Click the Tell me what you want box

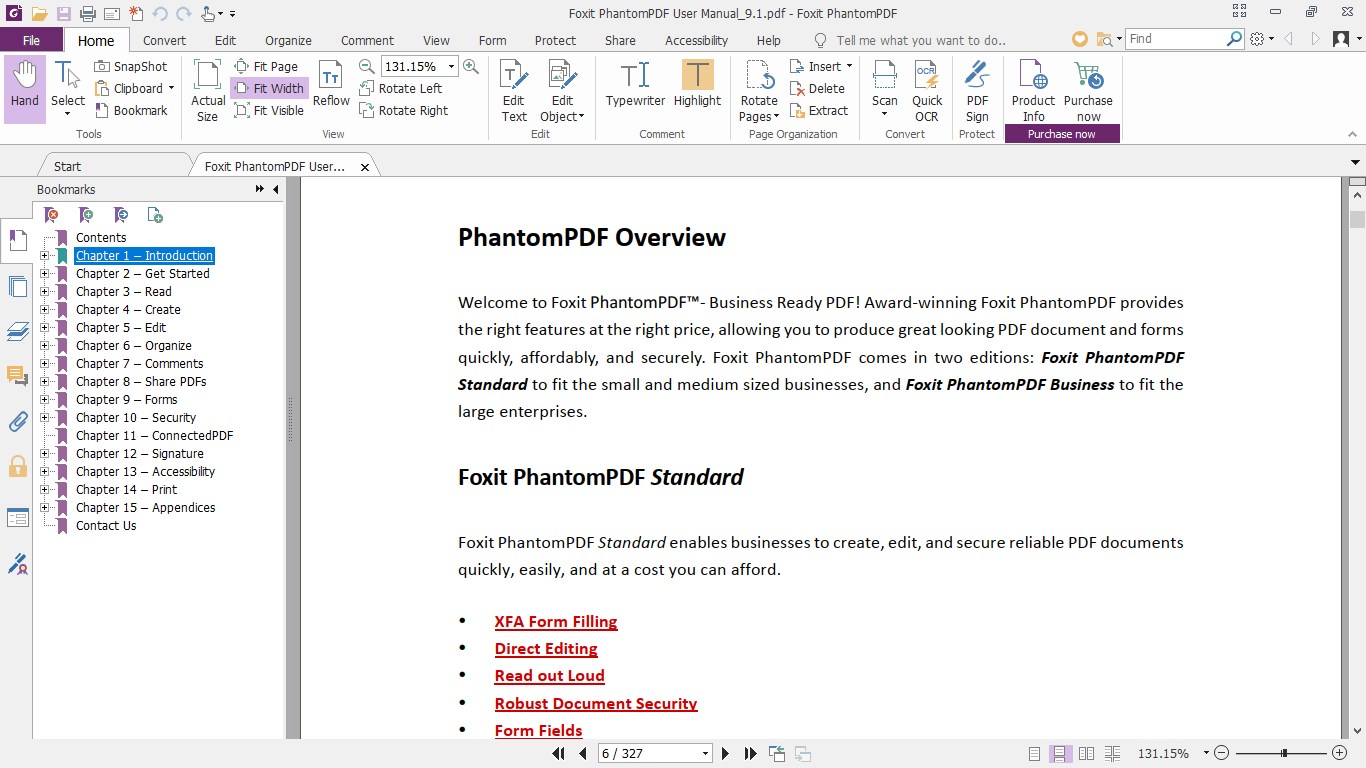coord(920,40)
